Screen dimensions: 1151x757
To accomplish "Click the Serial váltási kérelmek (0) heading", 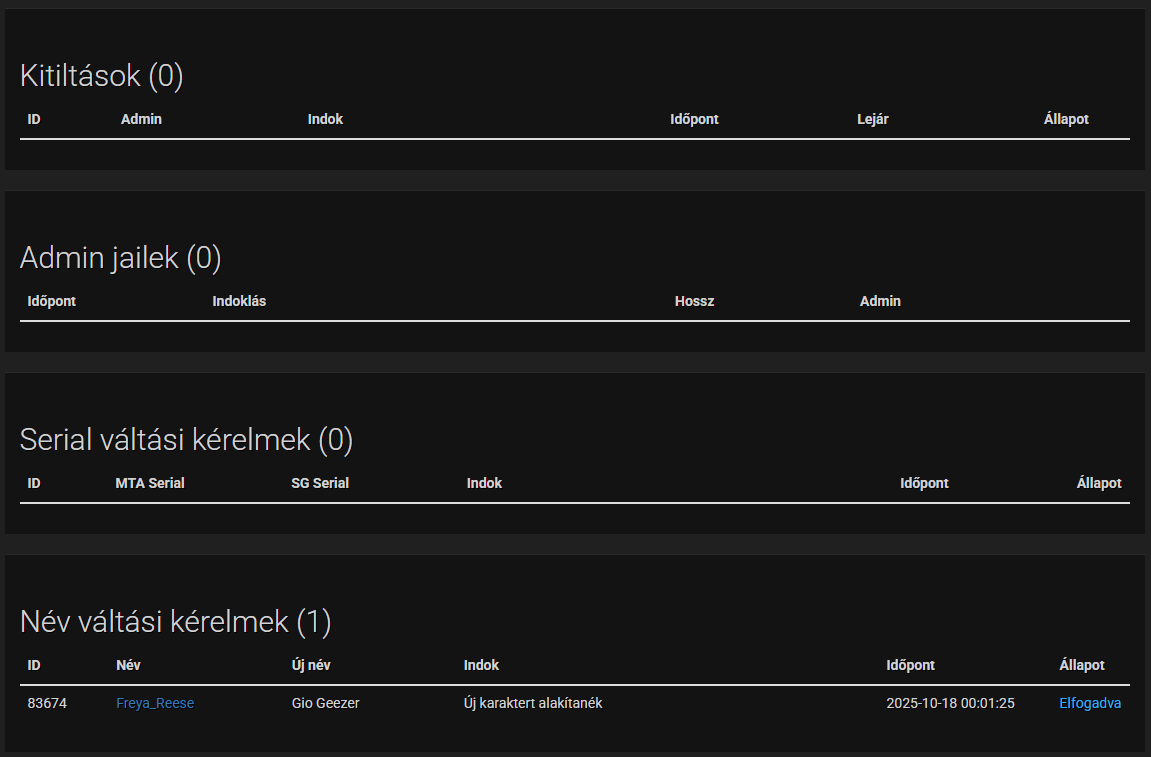I will coord(186,440).
